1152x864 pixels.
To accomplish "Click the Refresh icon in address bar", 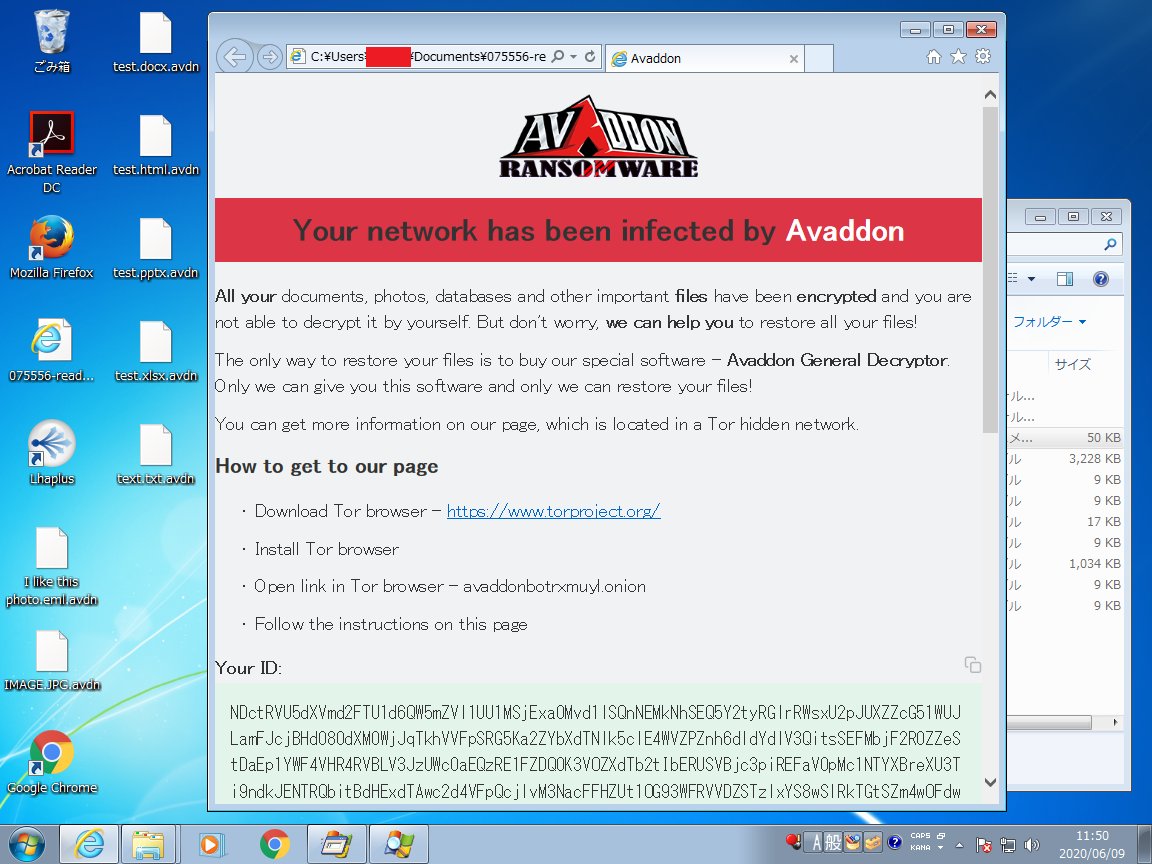I will point(590,57).
